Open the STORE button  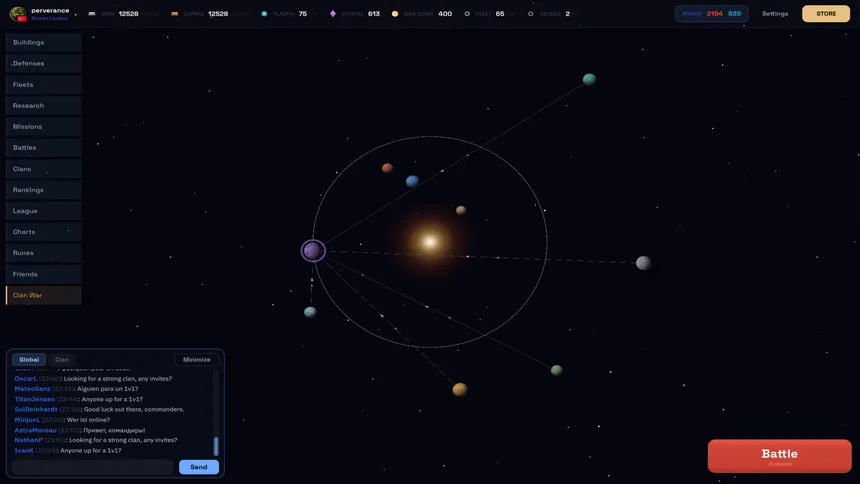(x=826, y=14)
